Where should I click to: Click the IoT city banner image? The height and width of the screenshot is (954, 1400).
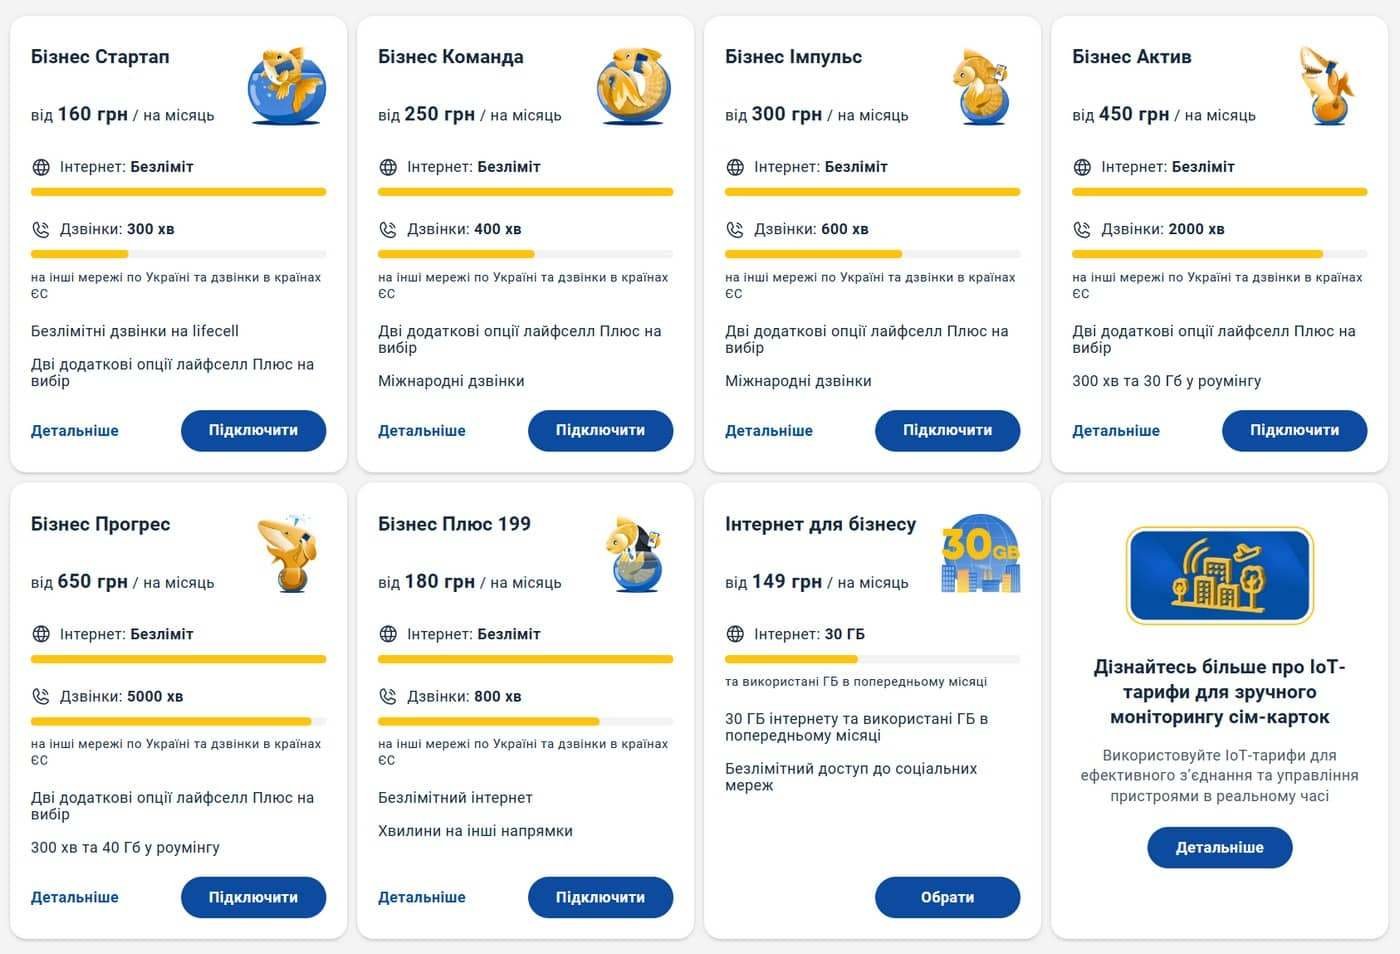[x=1219, y=576]
